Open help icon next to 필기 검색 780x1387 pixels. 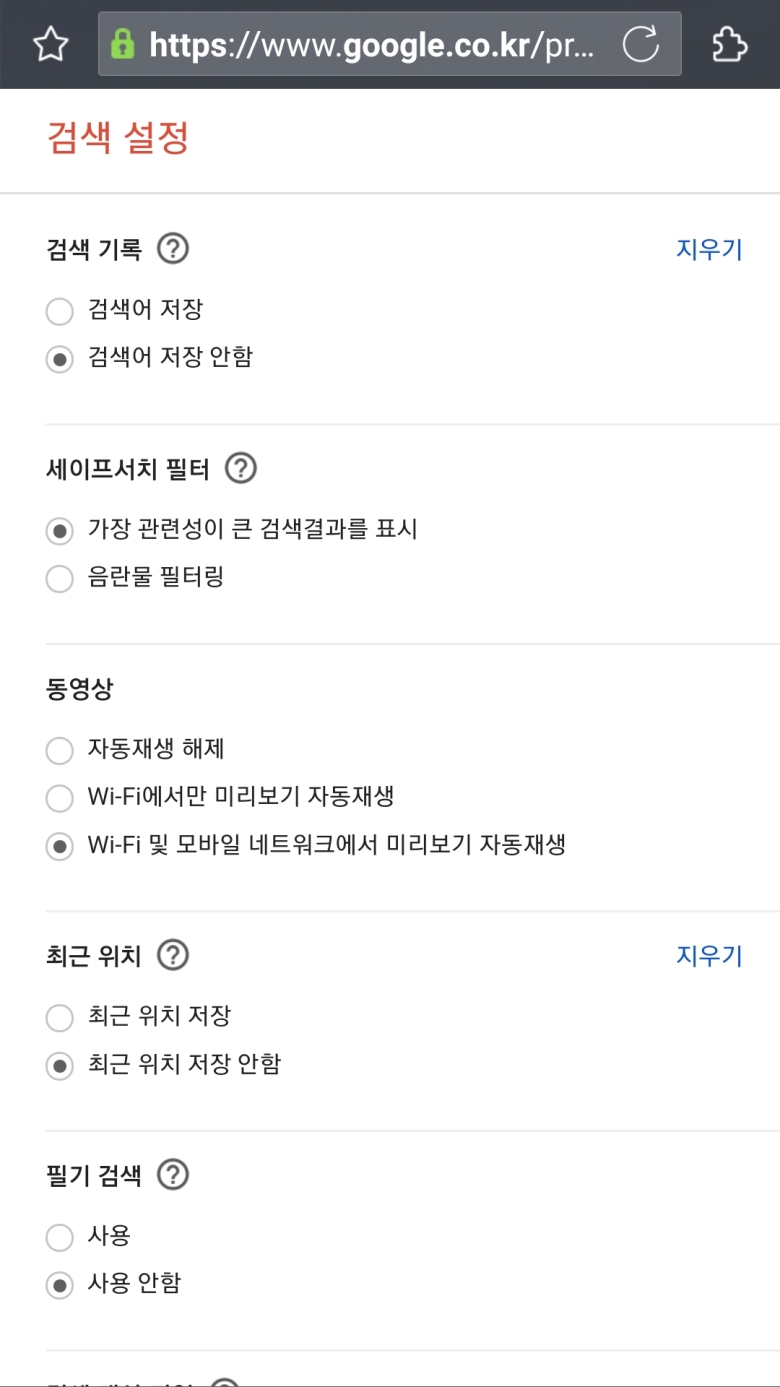pyautogui.click(x=173, y=1175)
